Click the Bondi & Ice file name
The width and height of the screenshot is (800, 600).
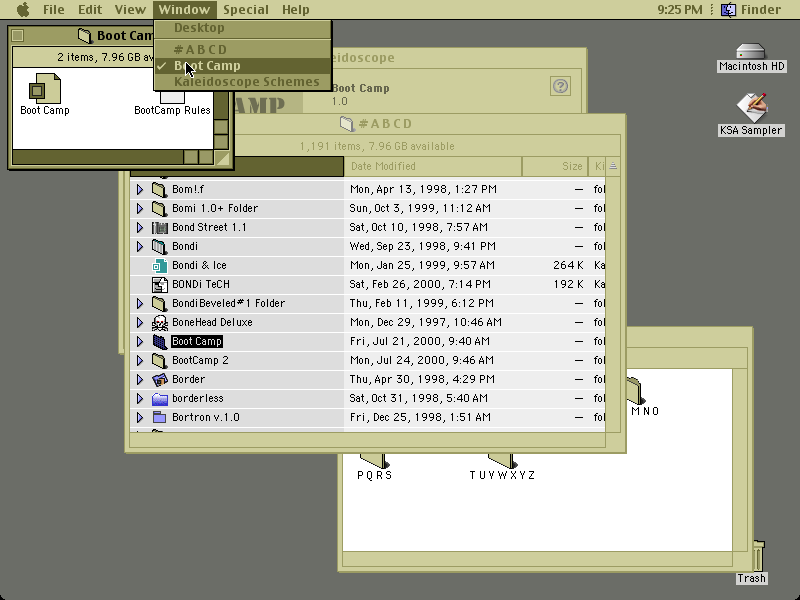(199, 265)
